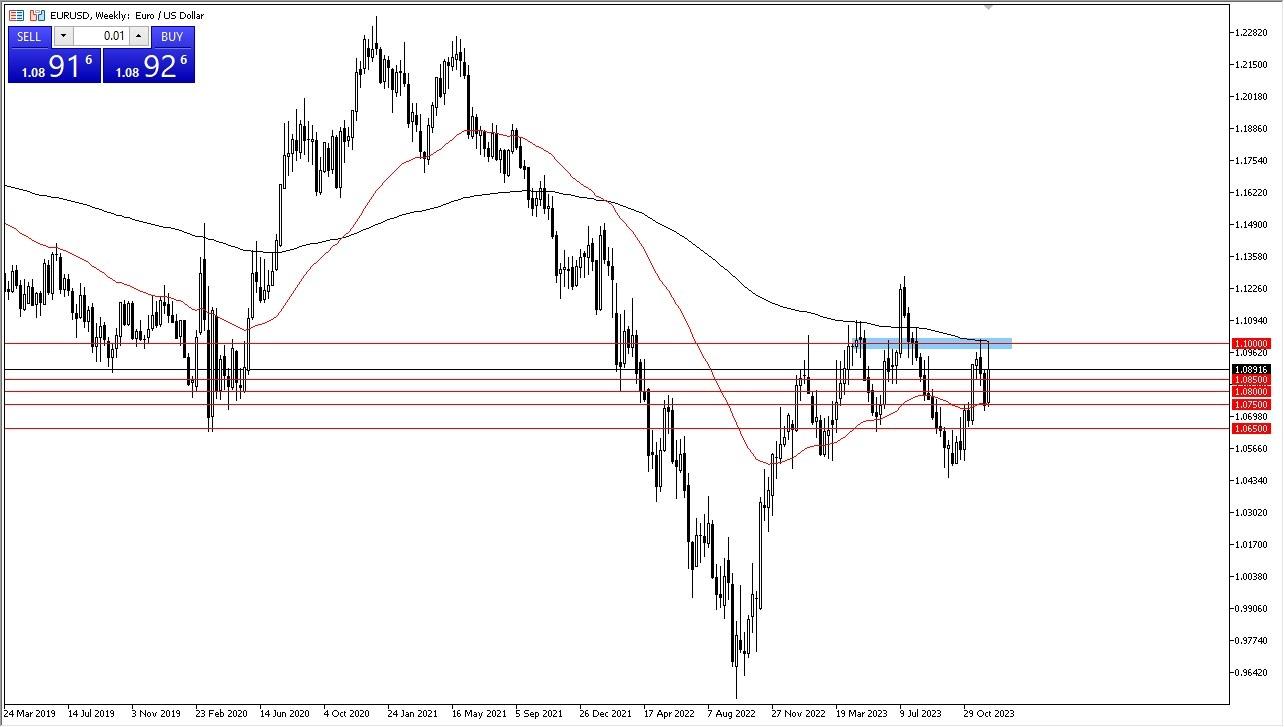
Task: Click the buy price display showing 1.0892
Action: (x=150, y=65)
